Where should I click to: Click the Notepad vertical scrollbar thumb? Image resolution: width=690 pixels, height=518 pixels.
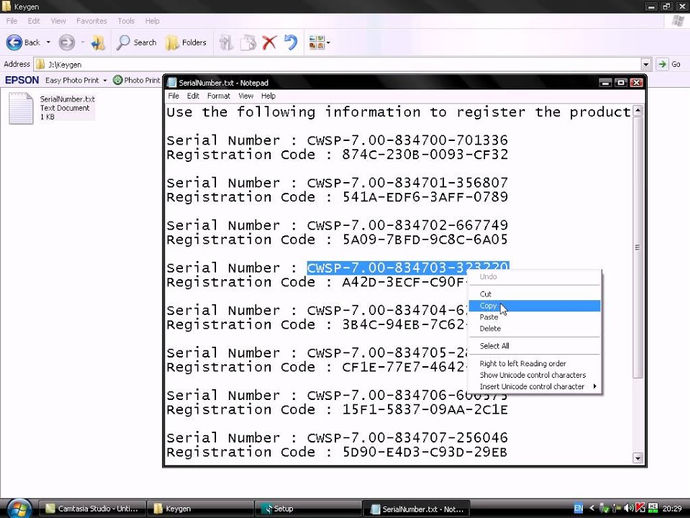tap(638, 248)
